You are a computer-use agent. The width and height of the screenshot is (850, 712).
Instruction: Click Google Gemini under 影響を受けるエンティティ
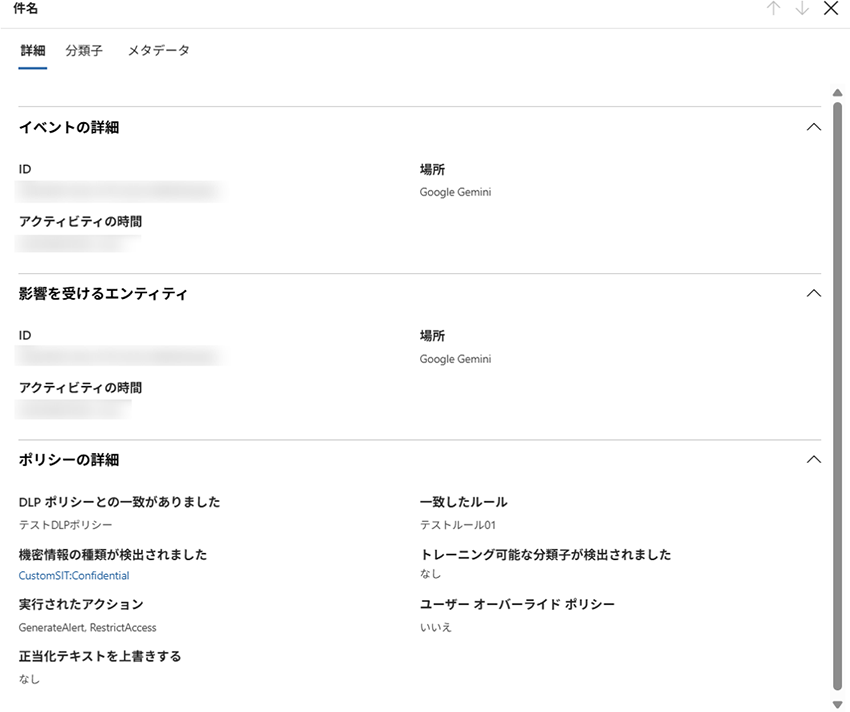pyautogui.click(x=455, y=359)
